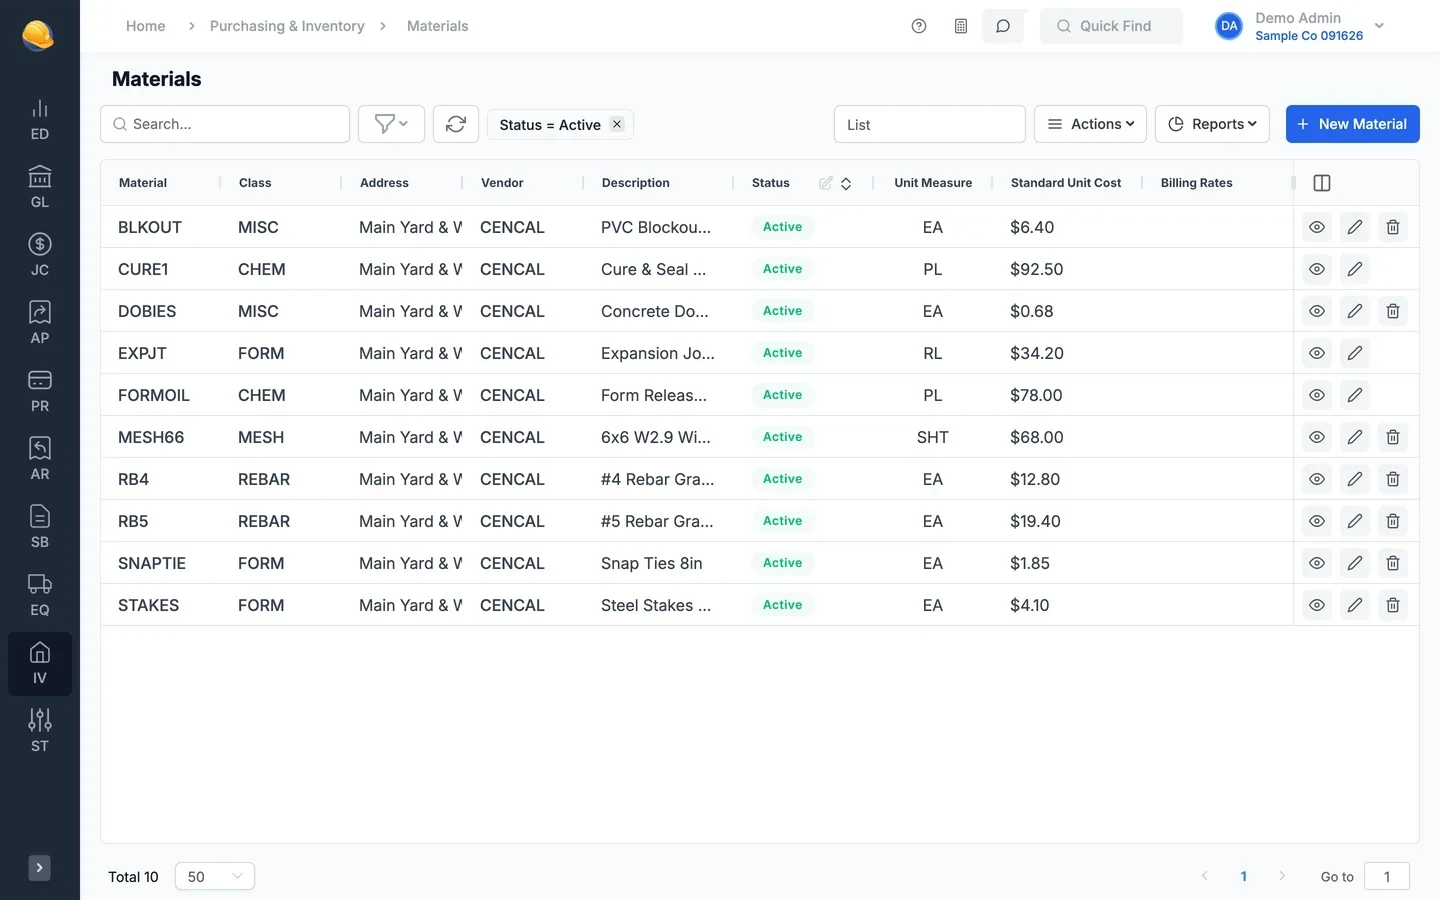This screenshot has width=1440, height=900.
Task: Open the PR payroll module
Action: 40,392
